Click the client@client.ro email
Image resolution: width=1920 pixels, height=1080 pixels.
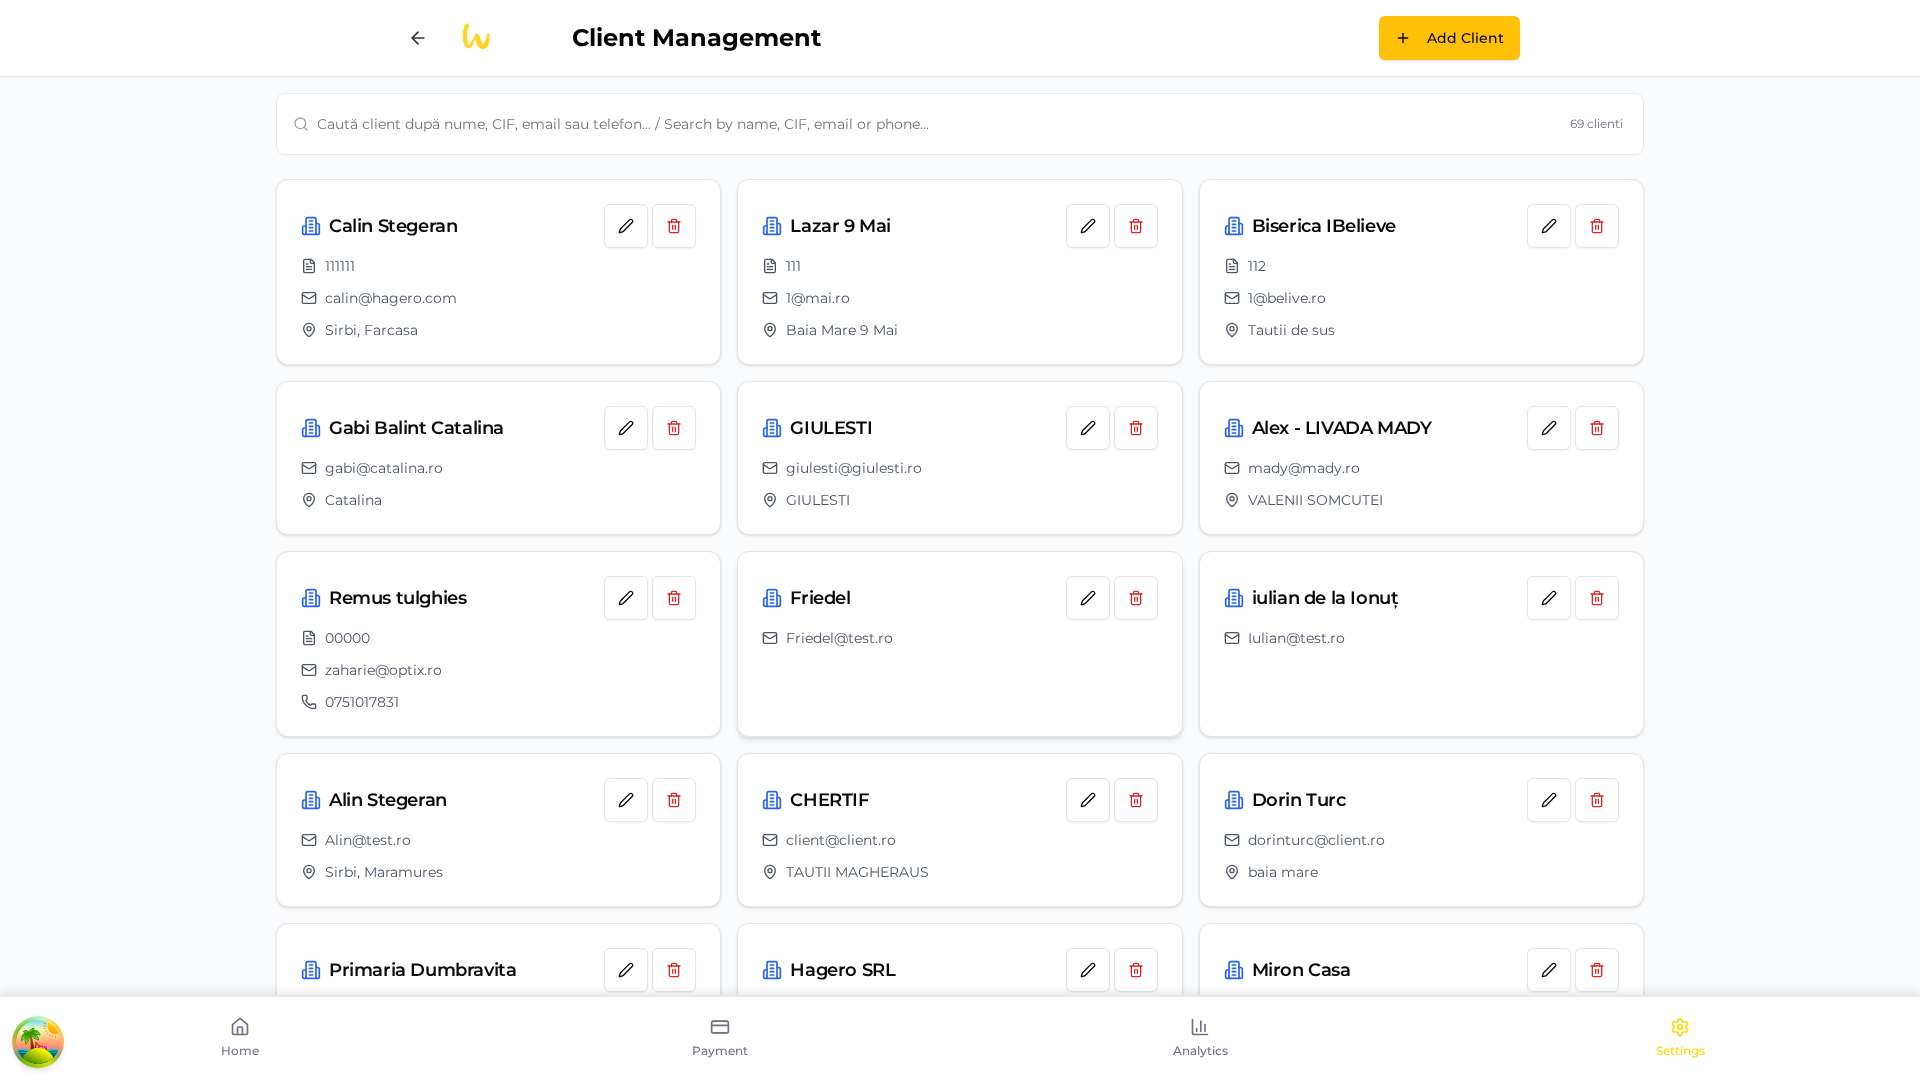[841, 840]
